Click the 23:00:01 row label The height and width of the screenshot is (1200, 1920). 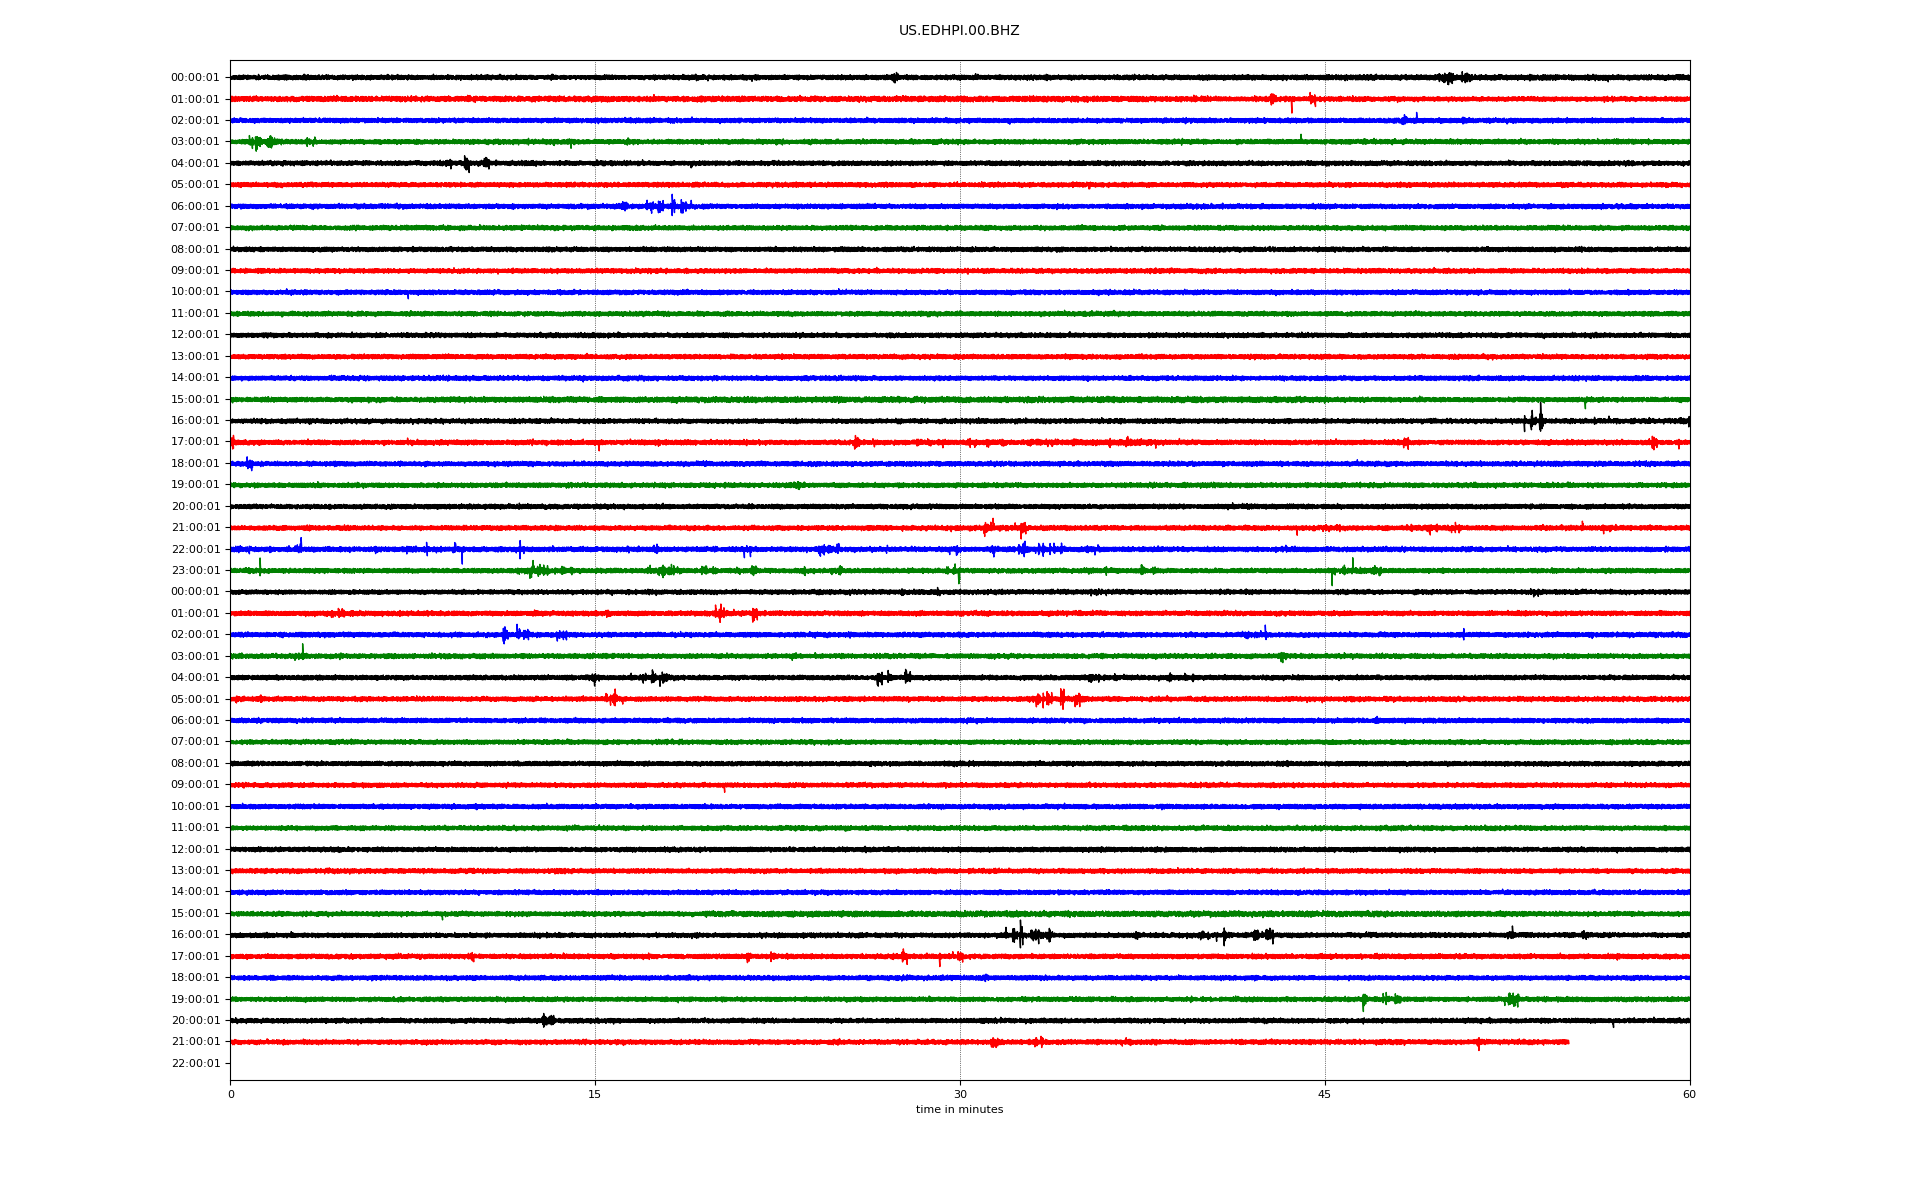coord(195,571)
